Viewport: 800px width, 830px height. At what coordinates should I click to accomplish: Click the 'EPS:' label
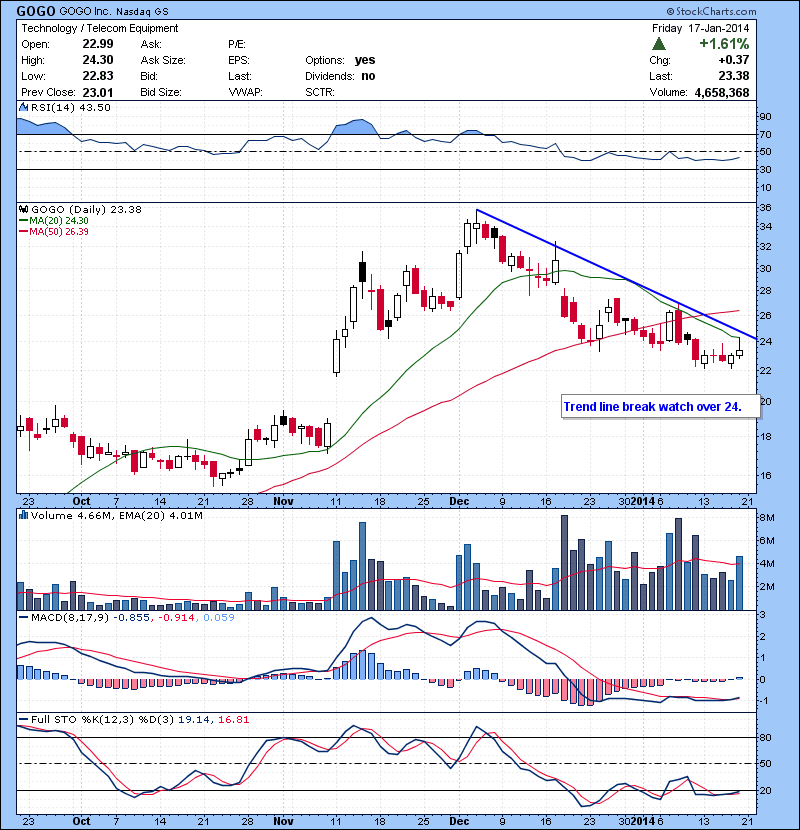coord(239,60)
